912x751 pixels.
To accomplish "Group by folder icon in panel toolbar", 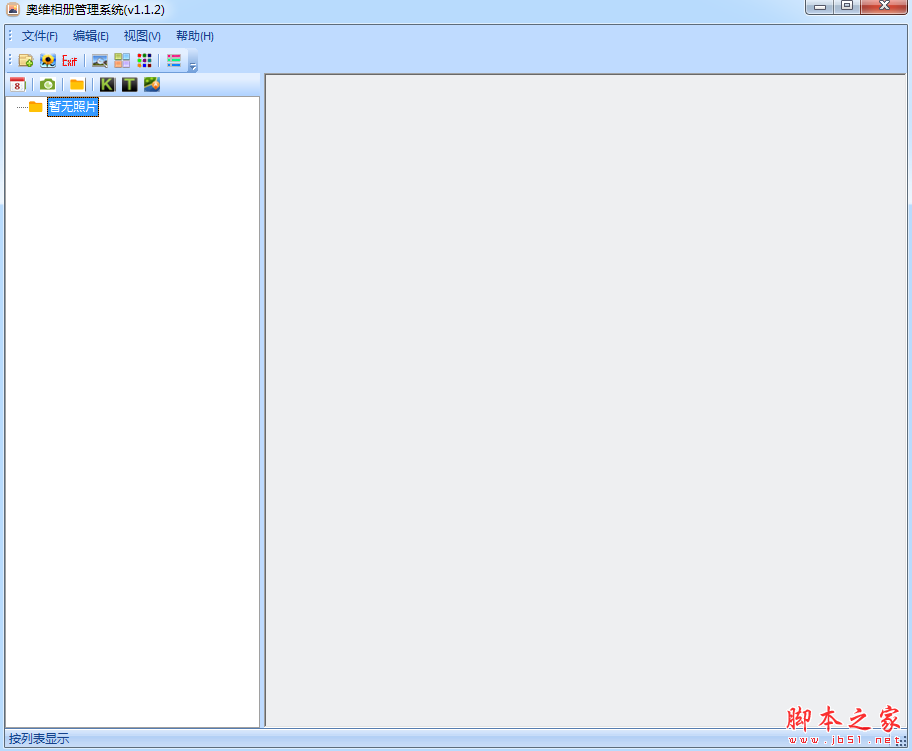I will pyautogui.click(x=77, y=85).
